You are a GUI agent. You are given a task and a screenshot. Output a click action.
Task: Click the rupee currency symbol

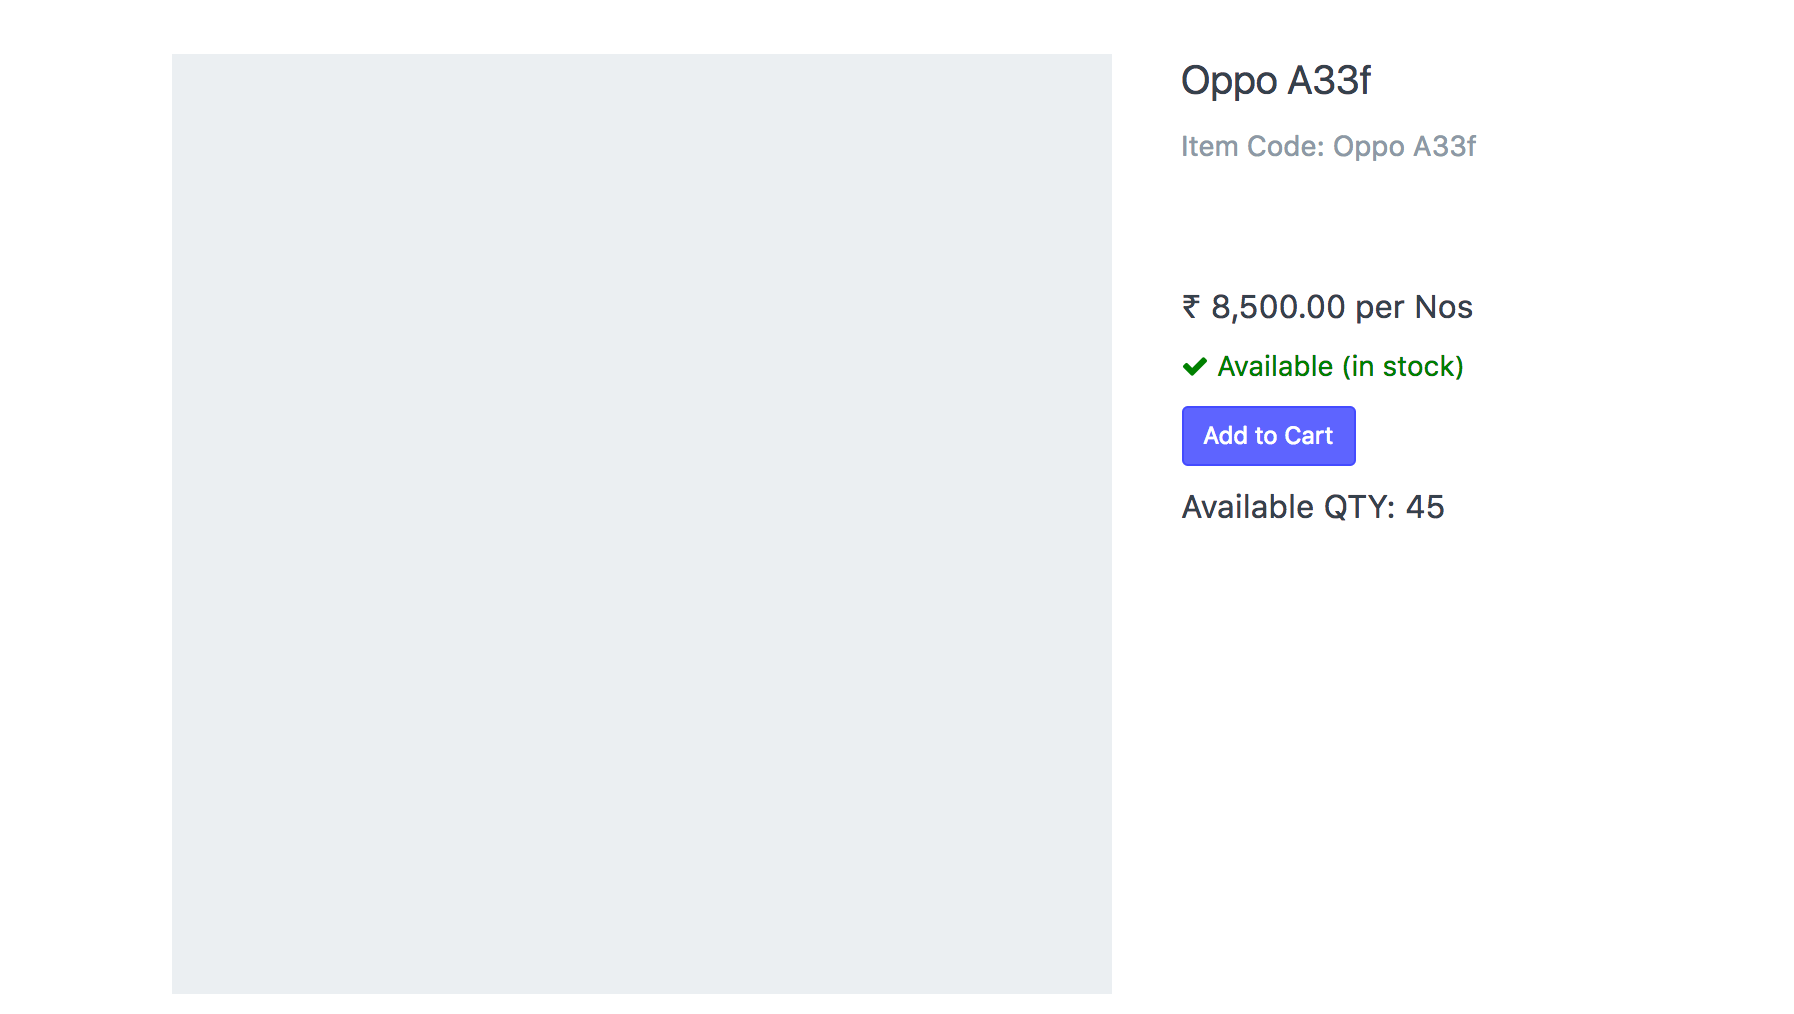1191,307
